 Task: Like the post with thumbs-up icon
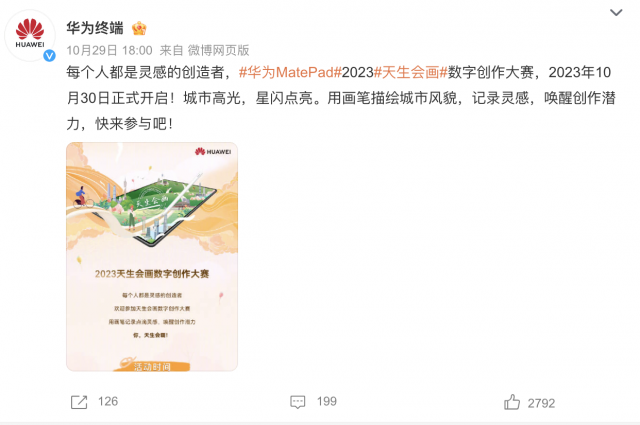[x=512, y=402]
